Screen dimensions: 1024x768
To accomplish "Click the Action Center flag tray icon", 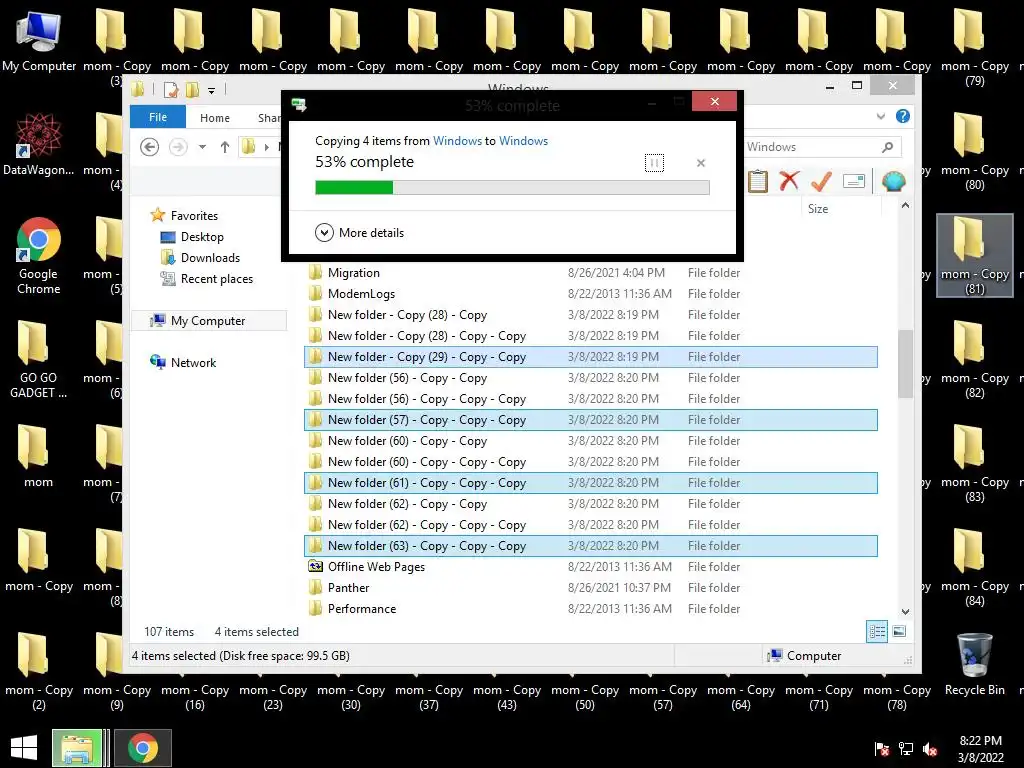I will [882, 749].
